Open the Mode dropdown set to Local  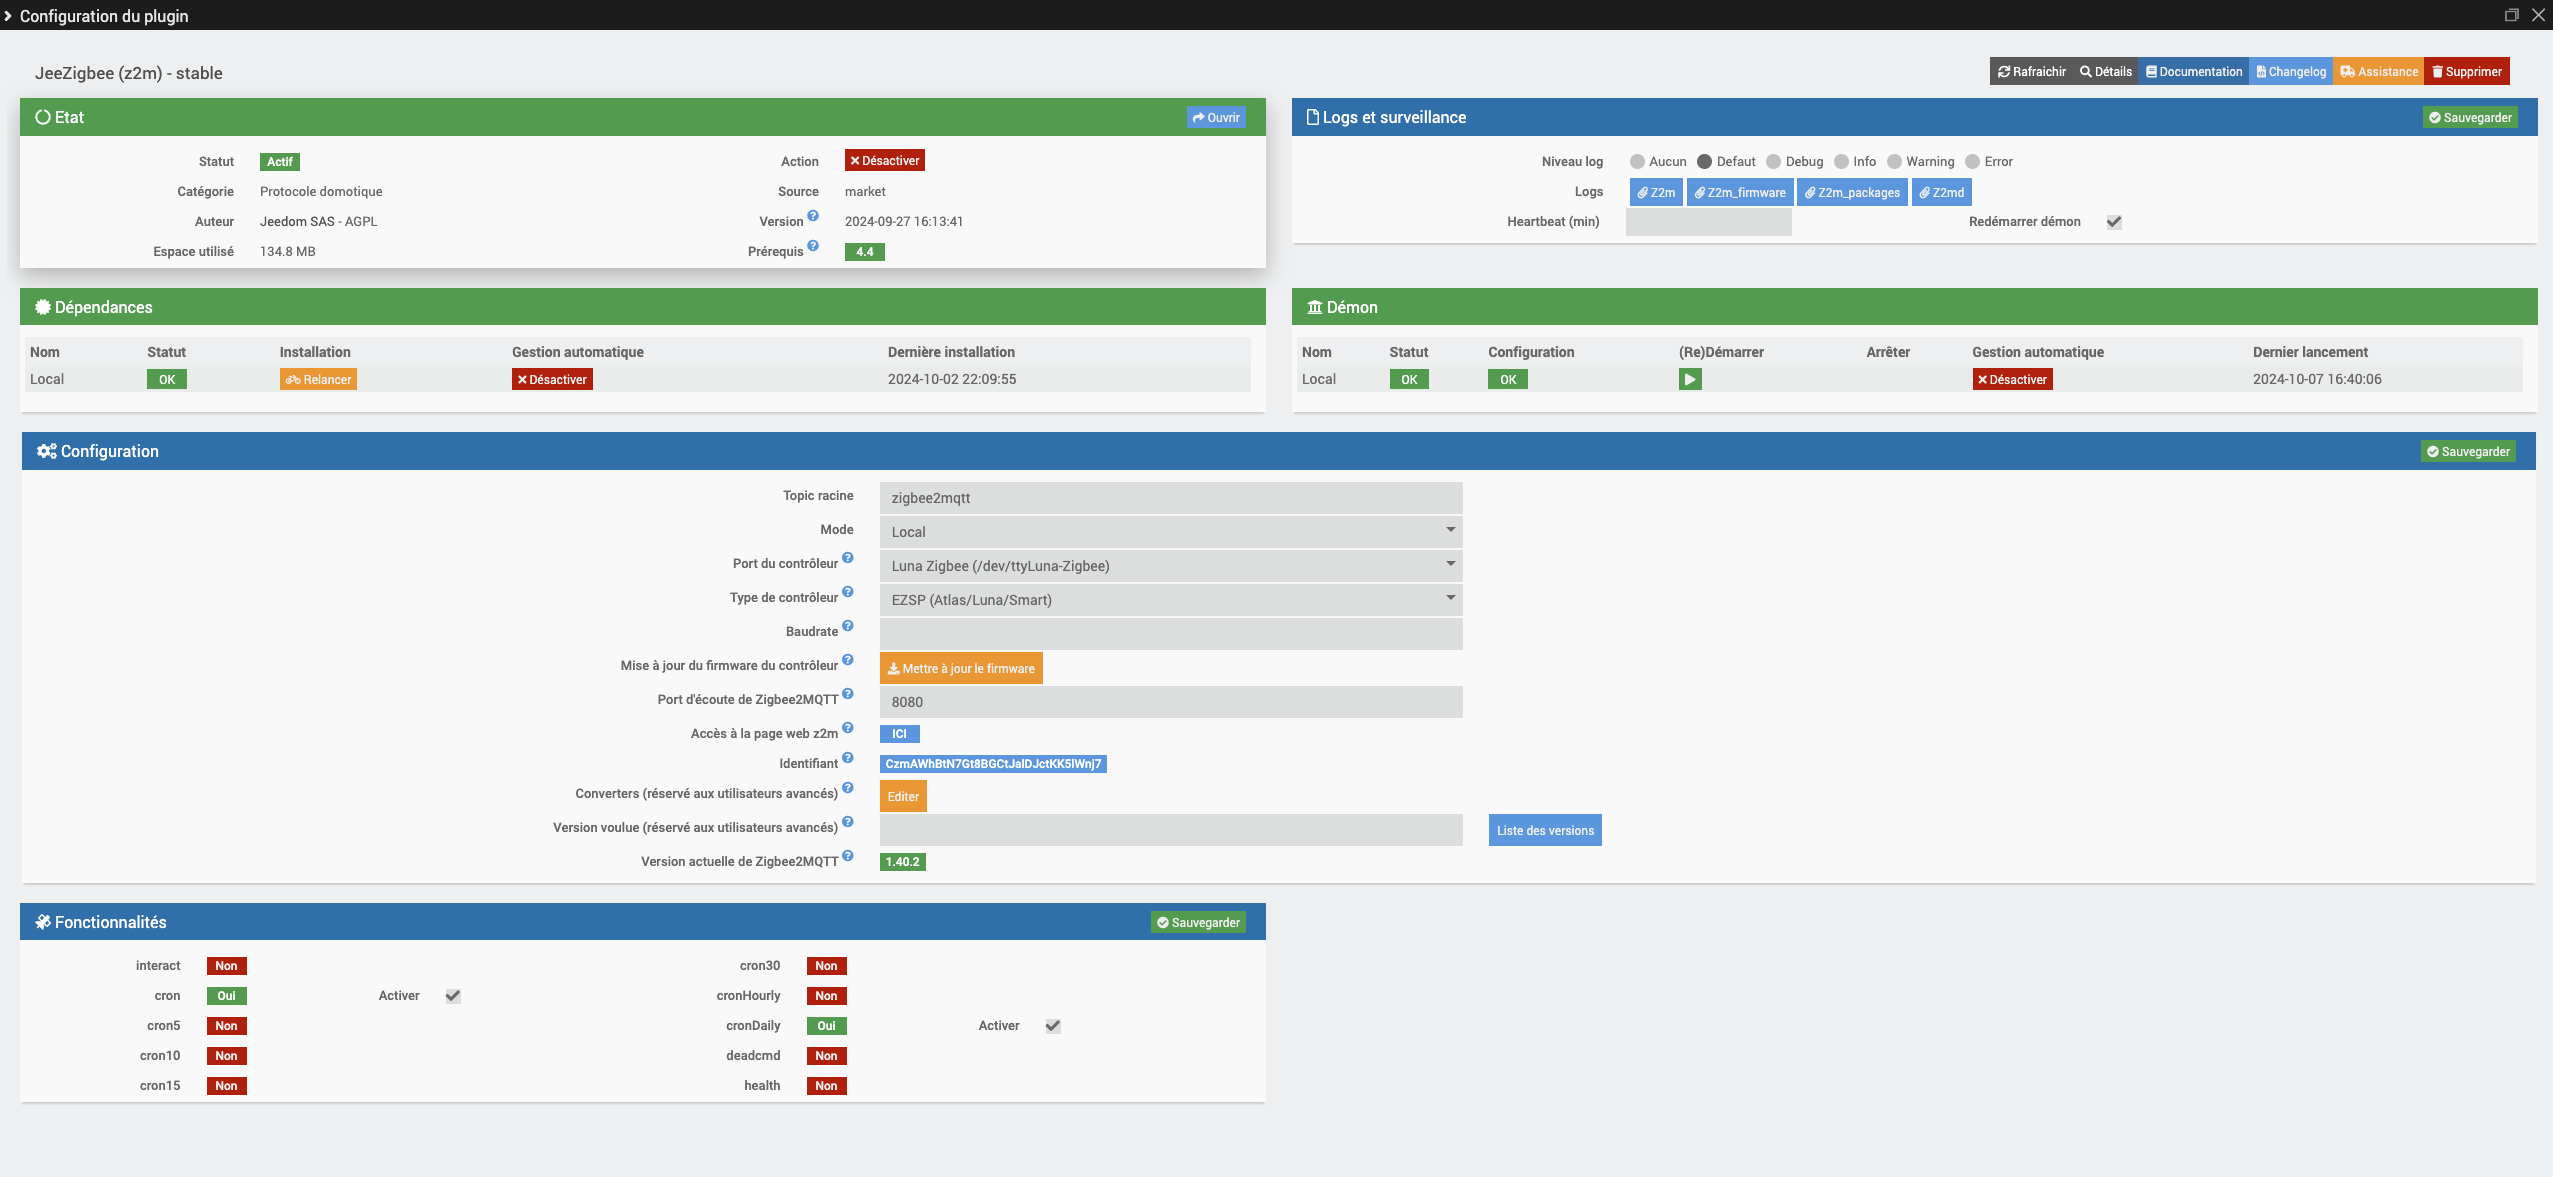click(x=1170, y=532)
